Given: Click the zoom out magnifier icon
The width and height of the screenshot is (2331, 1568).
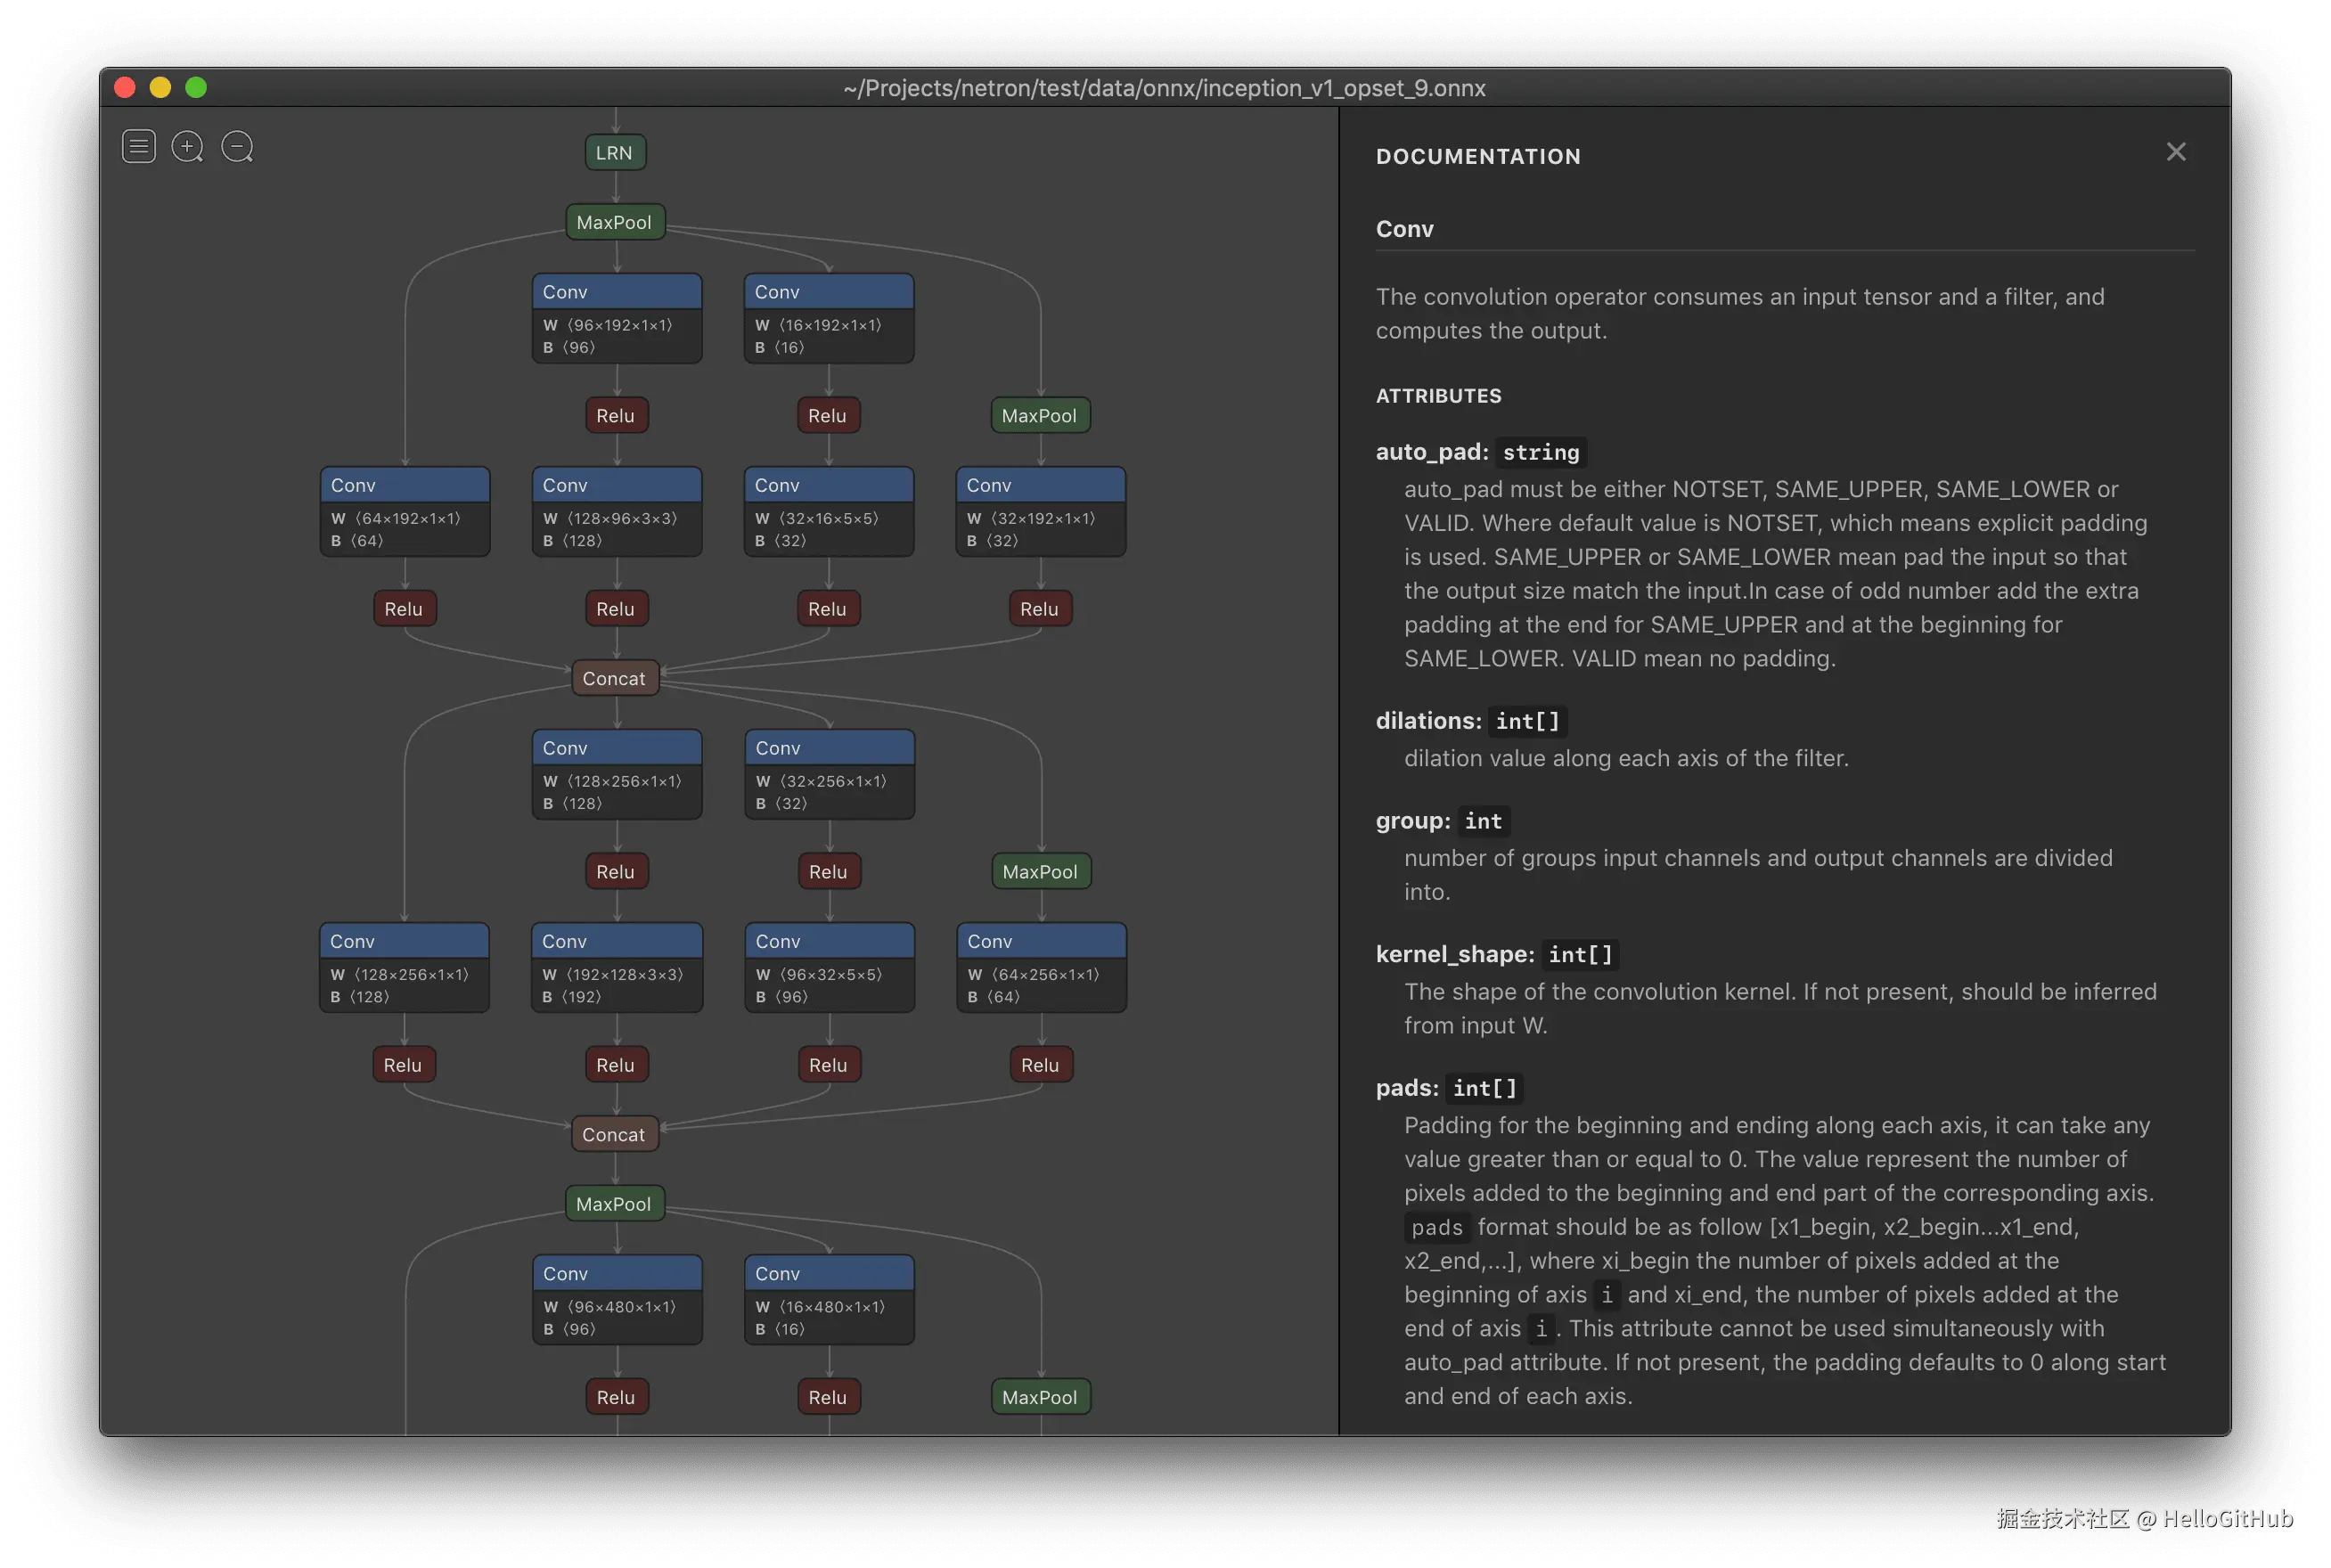Looking at the screenshot, I should tap(237, 147).
